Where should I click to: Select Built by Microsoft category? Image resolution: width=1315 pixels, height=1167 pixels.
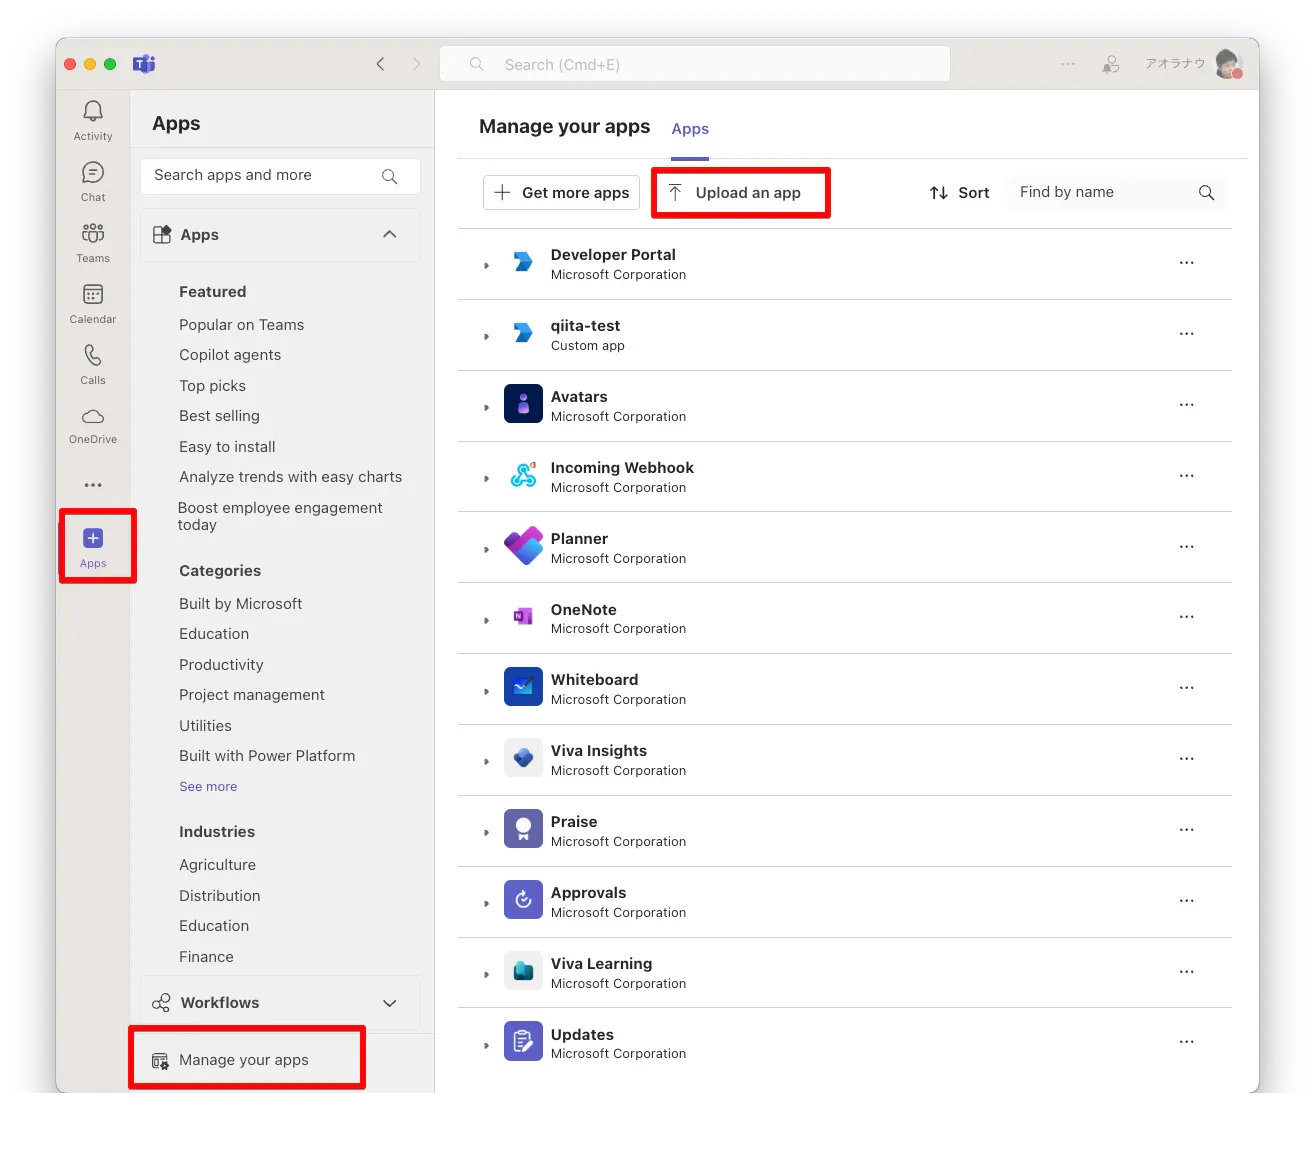(241, 604)
